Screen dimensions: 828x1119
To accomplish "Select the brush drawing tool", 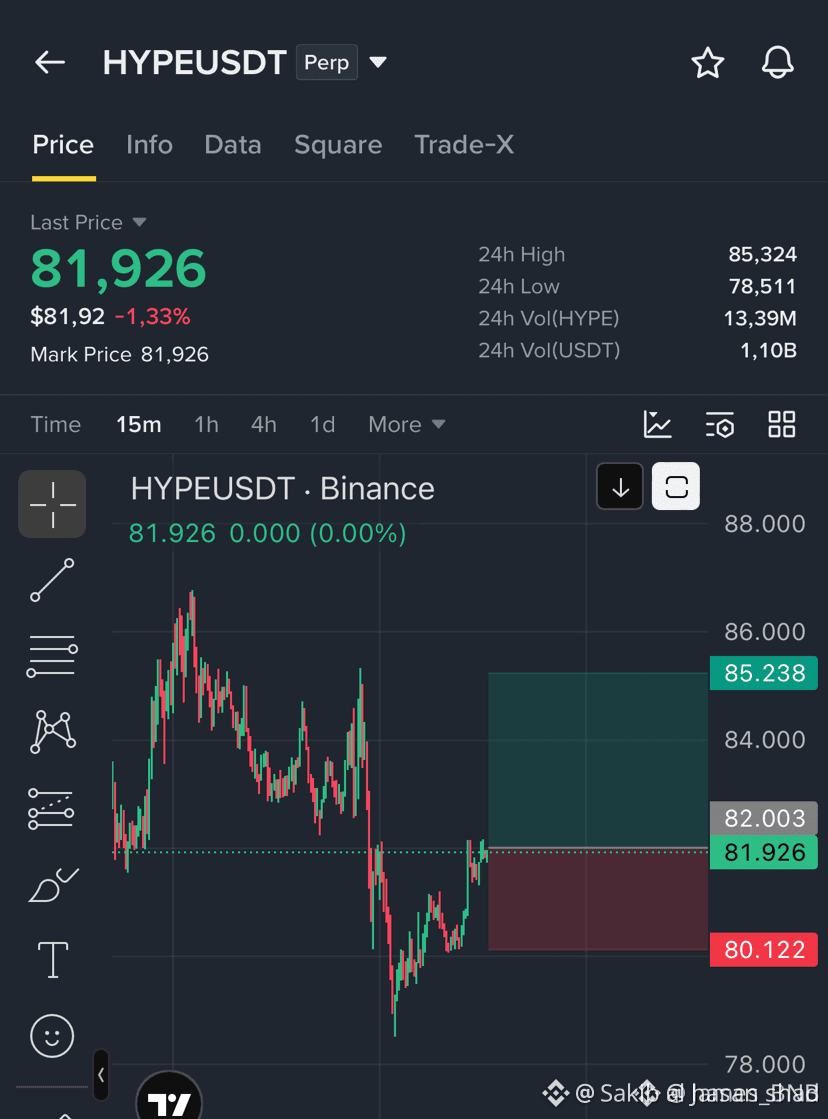I will point(53,885).
